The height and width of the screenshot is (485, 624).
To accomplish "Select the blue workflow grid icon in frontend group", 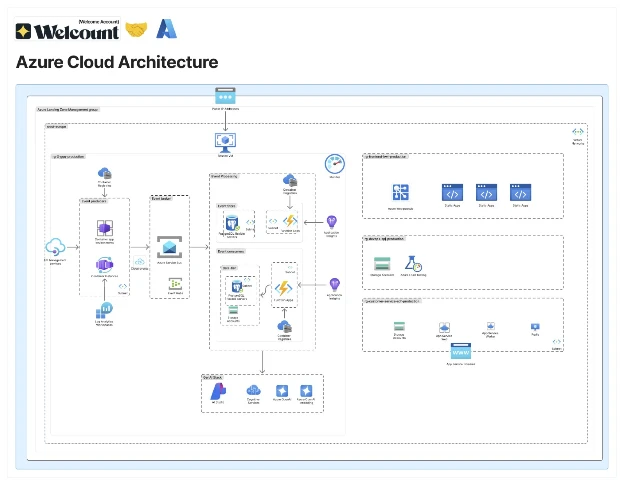I will click(400, 193).
